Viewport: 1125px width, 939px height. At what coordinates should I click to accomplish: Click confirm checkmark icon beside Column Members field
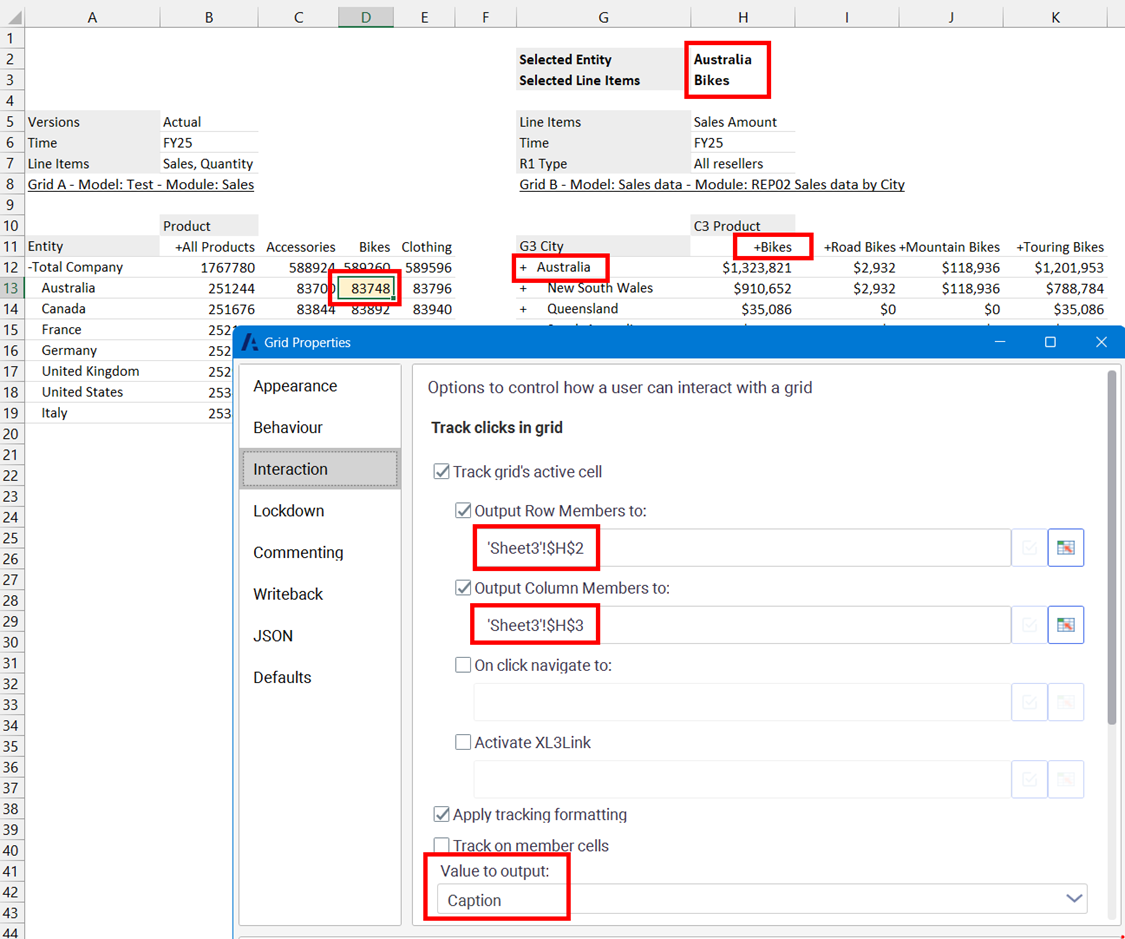tap(1029, 625)
